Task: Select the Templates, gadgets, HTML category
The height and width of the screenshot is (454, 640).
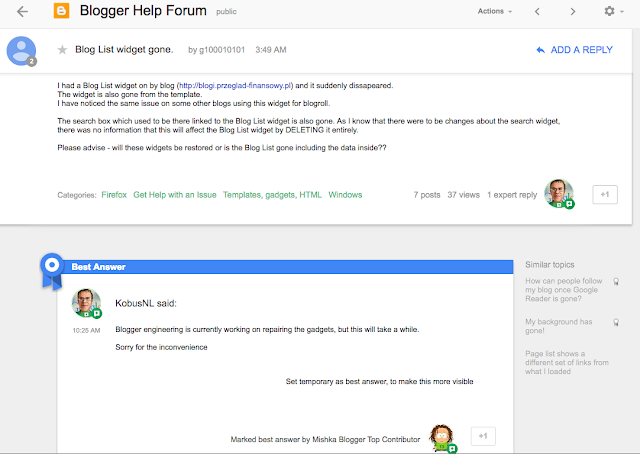Action: coord(272,195)
